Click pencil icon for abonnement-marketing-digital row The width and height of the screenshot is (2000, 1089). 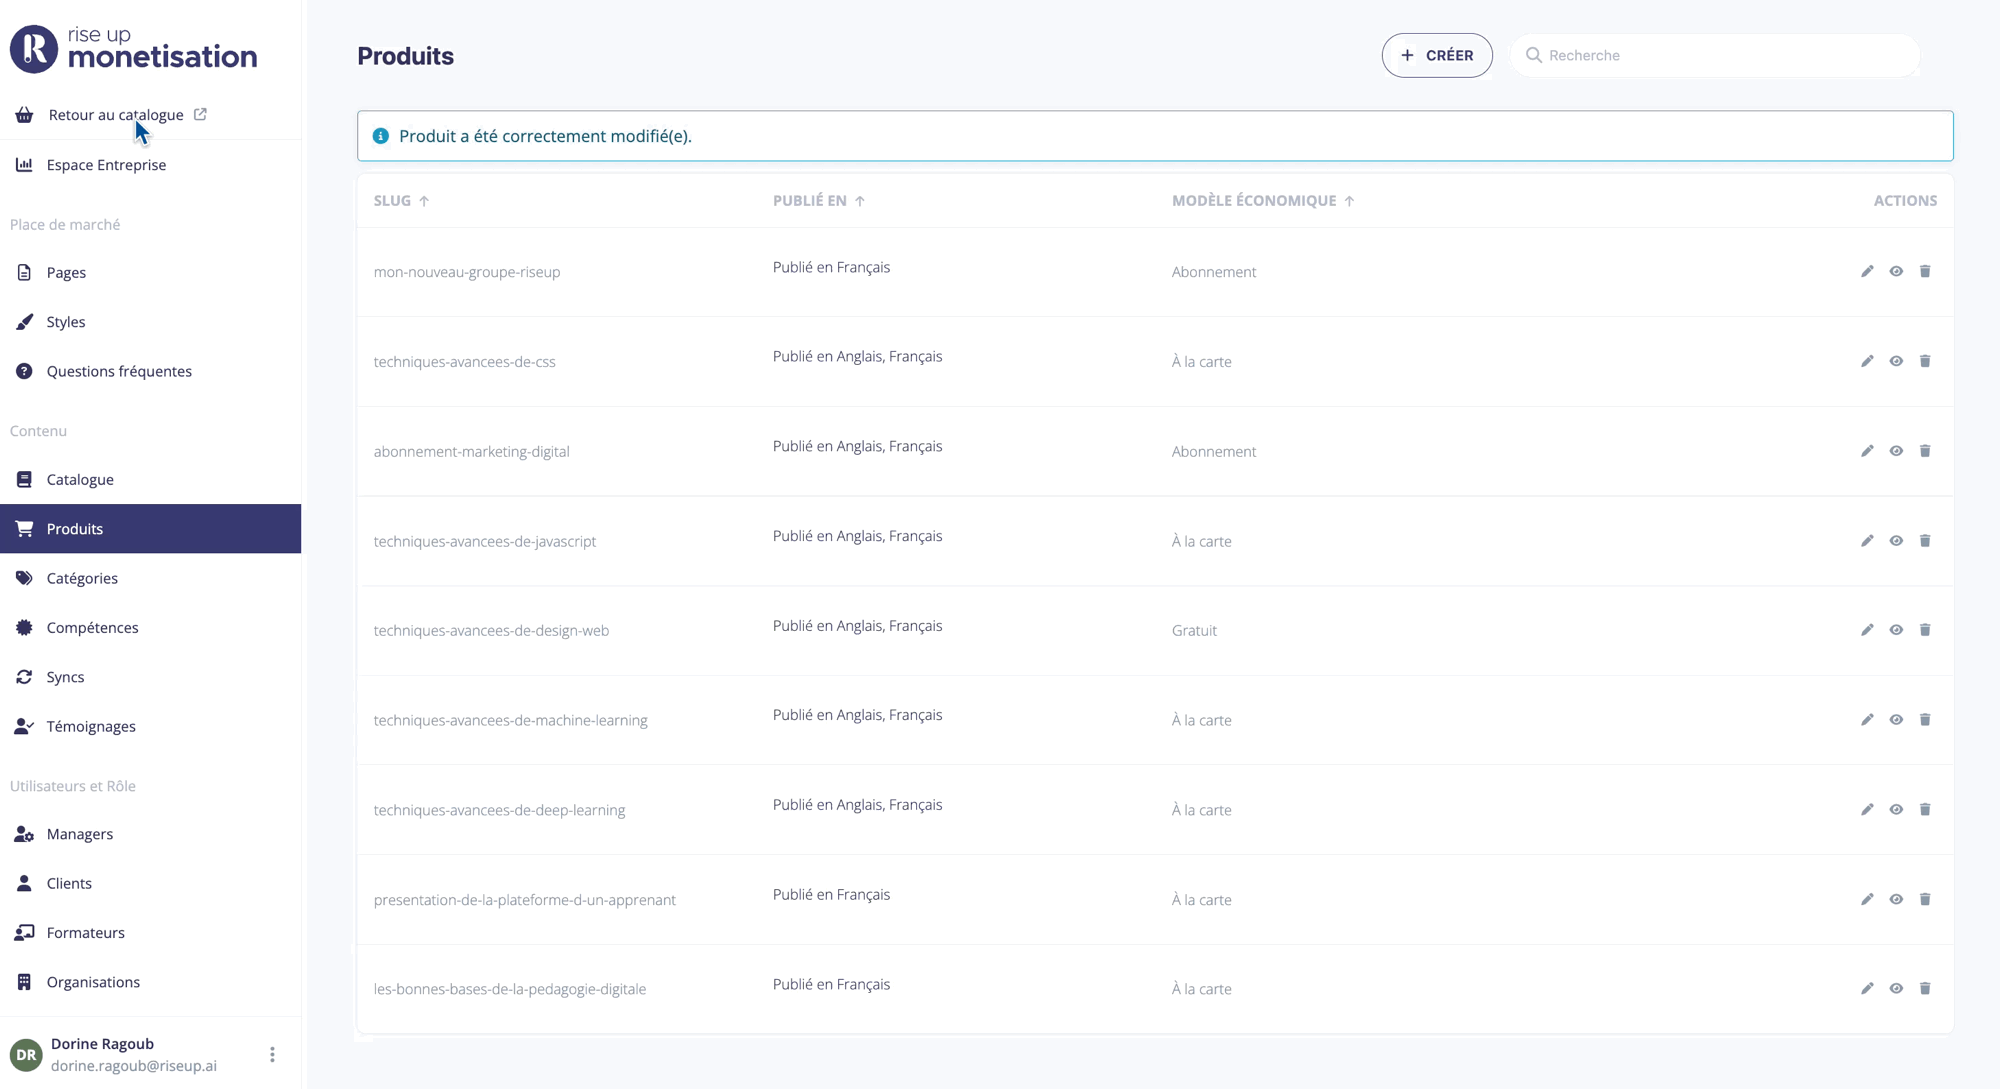point(1867,451)
